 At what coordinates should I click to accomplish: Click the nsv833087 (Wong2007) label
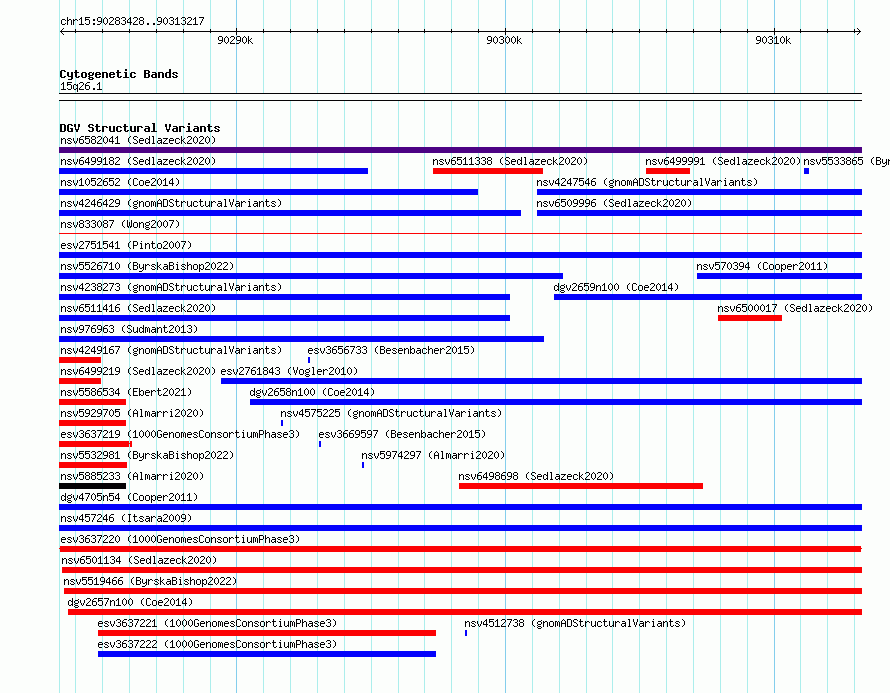point(120,224)
